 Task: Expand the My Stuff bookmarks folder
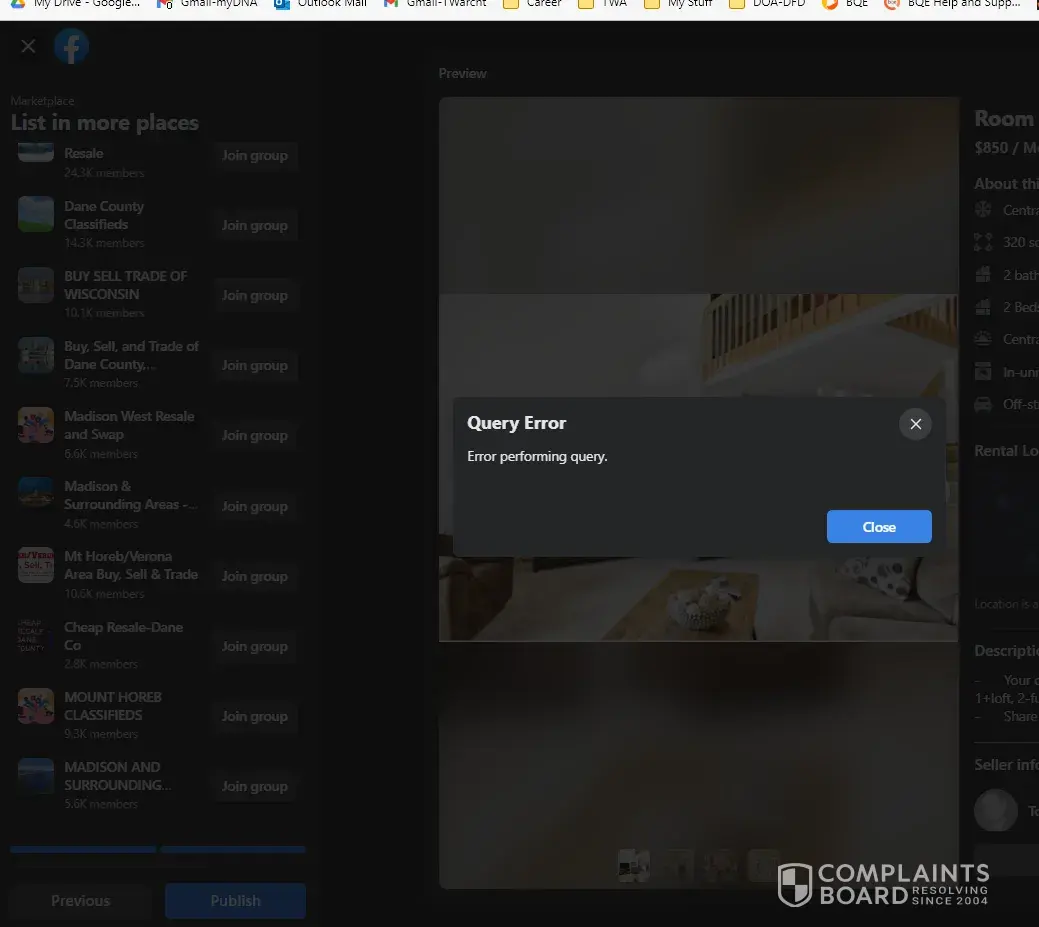(x=679, y=4)
